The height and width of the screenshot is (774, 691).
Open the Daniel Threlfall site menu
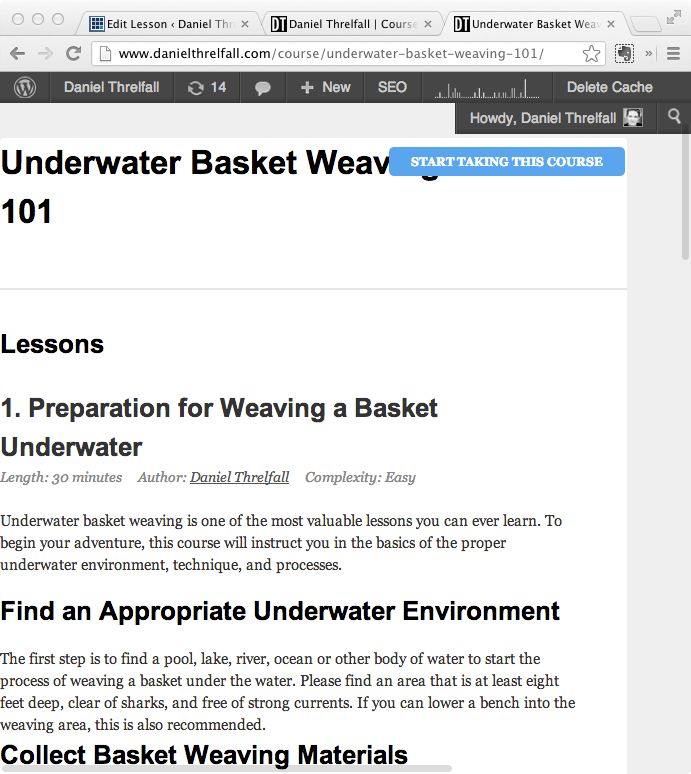pyautogui.click(x=112, y=87)
